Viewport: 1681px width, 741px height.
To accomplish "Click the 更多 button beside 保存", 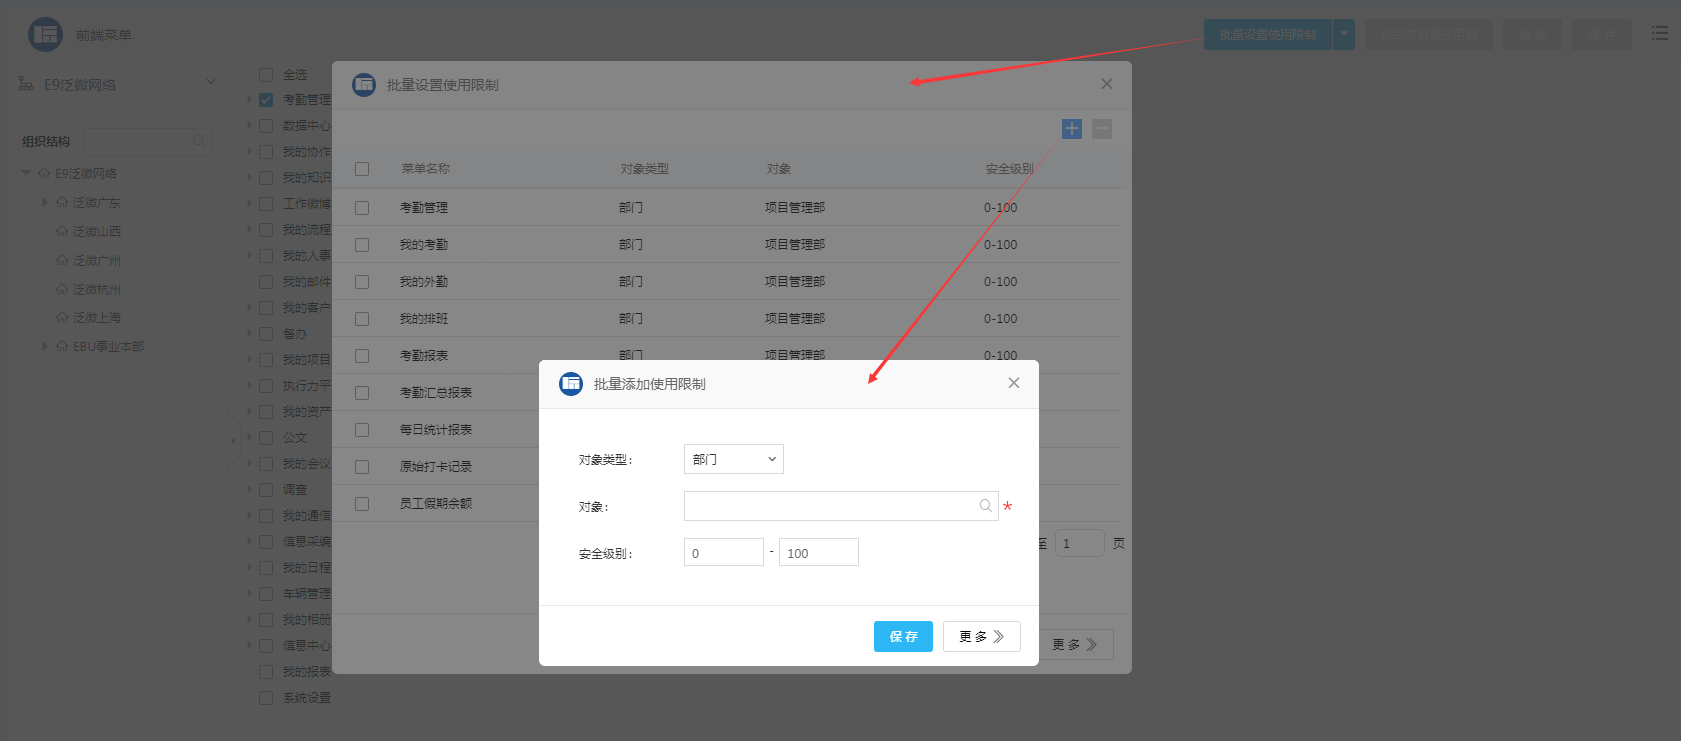I will (x=981, y=636).
